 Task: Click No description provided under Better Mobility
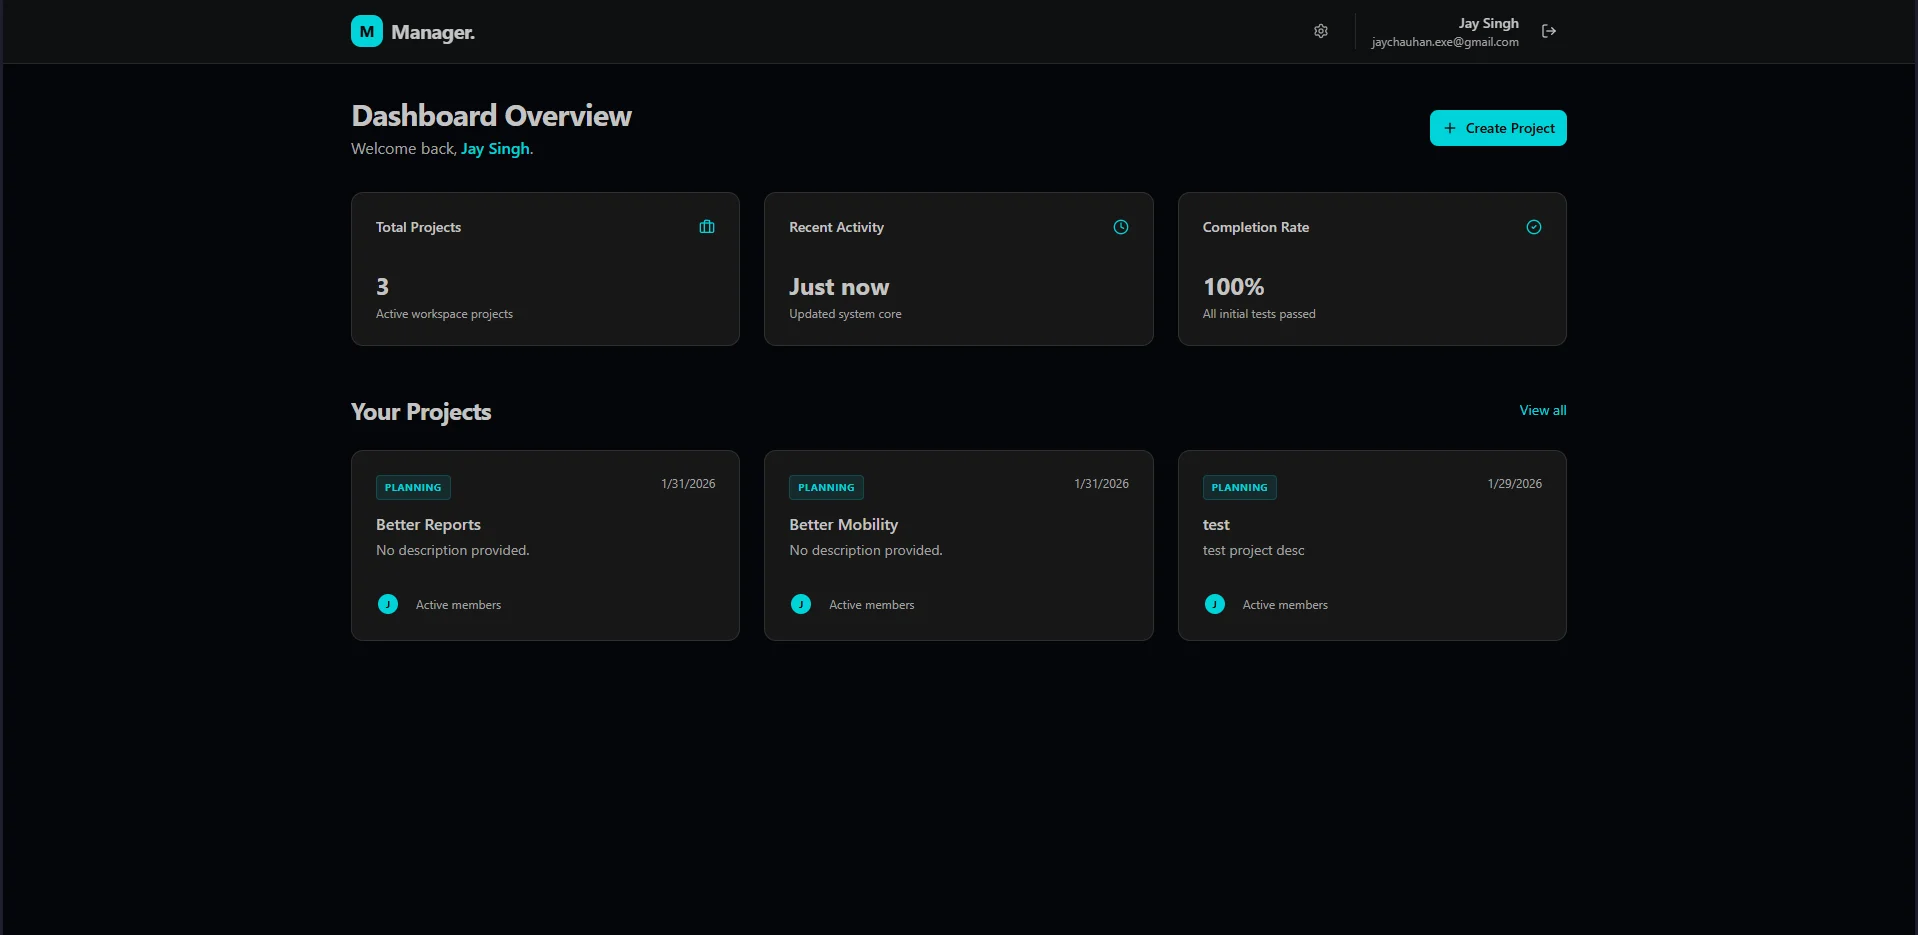866,550
